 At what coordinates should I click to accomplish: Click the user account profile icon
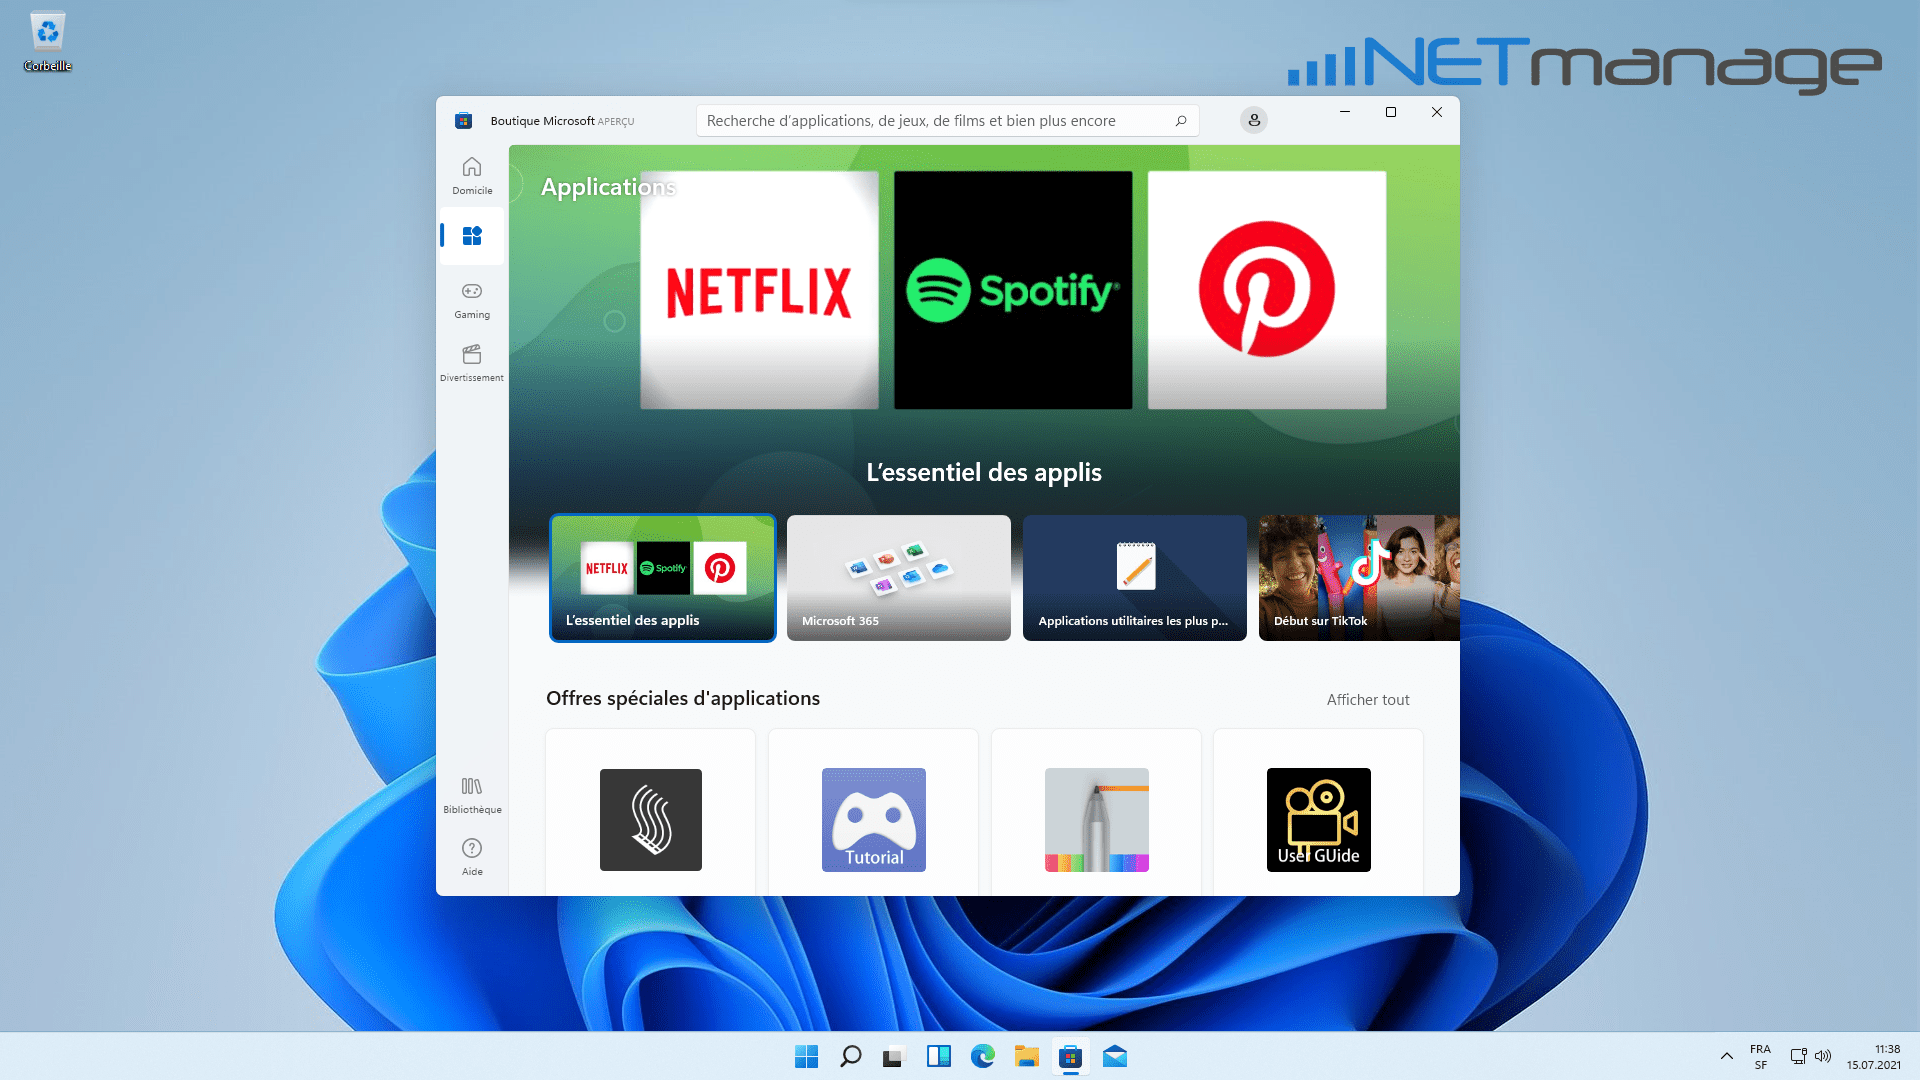(x=1254, y=120)
